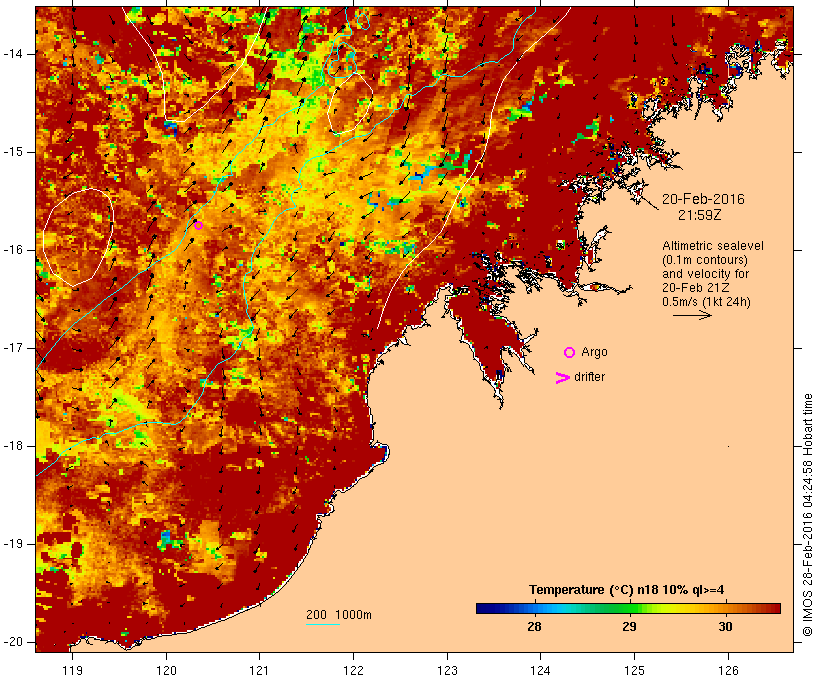Click the latitude axis label -19

(x=13, y=544)
